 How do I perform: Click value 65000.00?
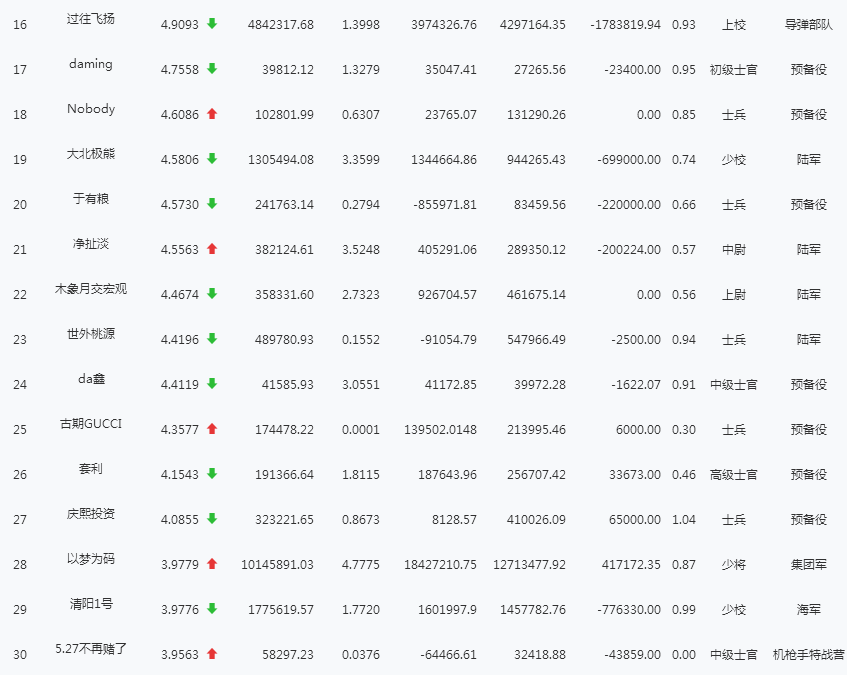[635, 519]
